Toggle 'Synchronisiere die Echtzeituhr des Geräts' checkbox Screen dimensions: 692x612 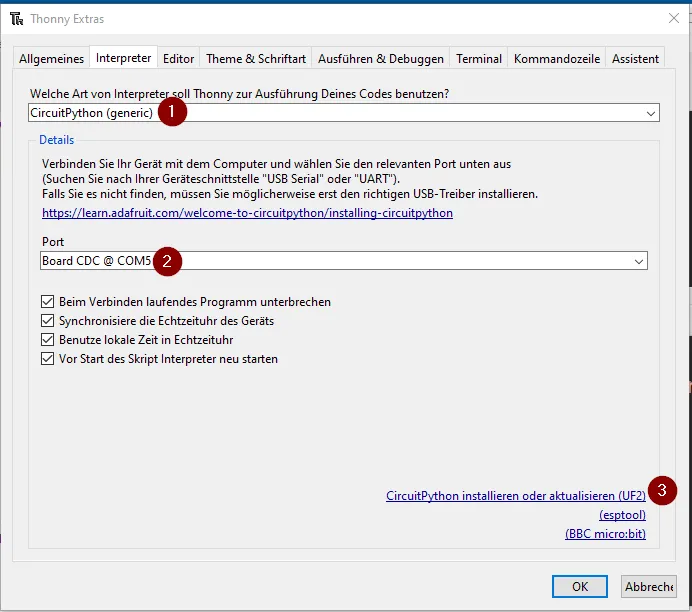[48, 321]
